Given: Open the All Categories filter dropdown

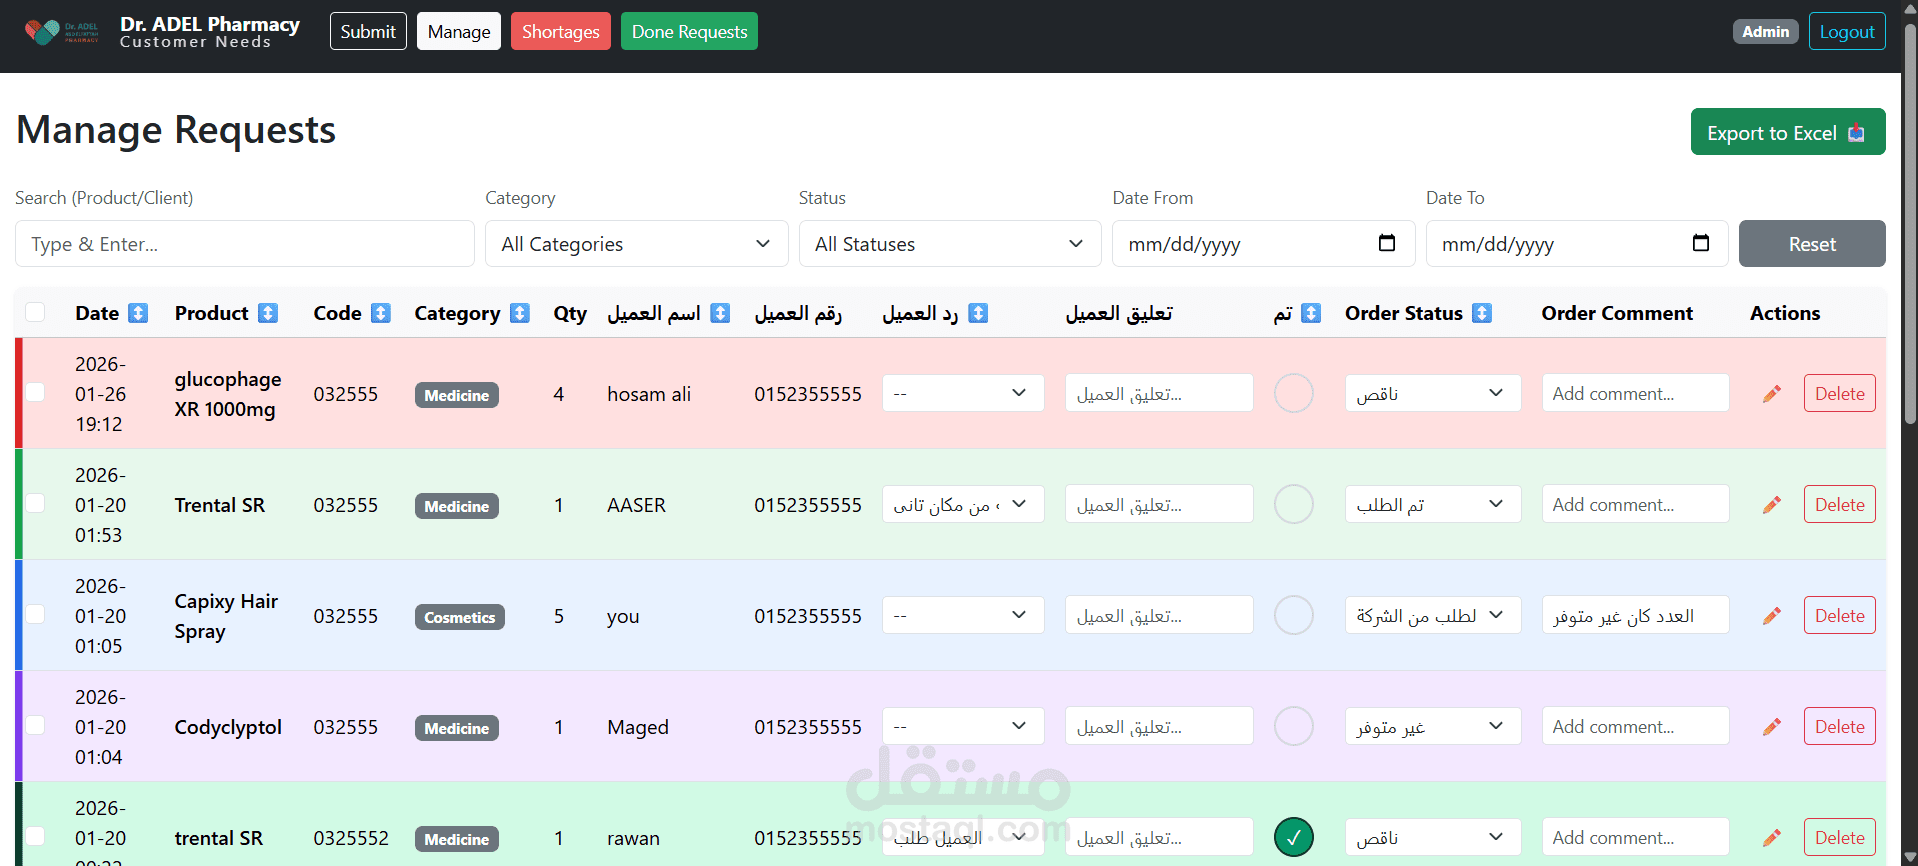Looking at the screenshot, I should click(x=636, y=244).
